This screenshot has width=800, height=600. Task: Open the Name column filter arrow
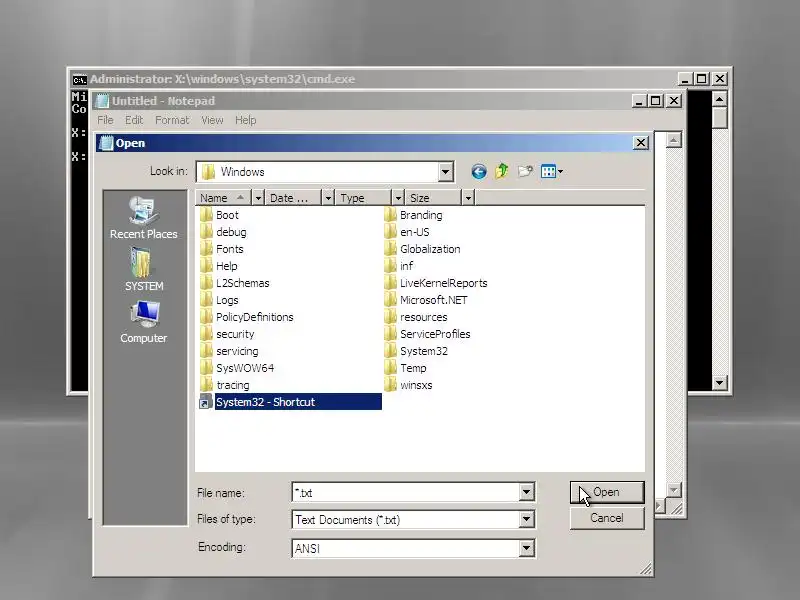pyautogui.click(x=258, y=197)
